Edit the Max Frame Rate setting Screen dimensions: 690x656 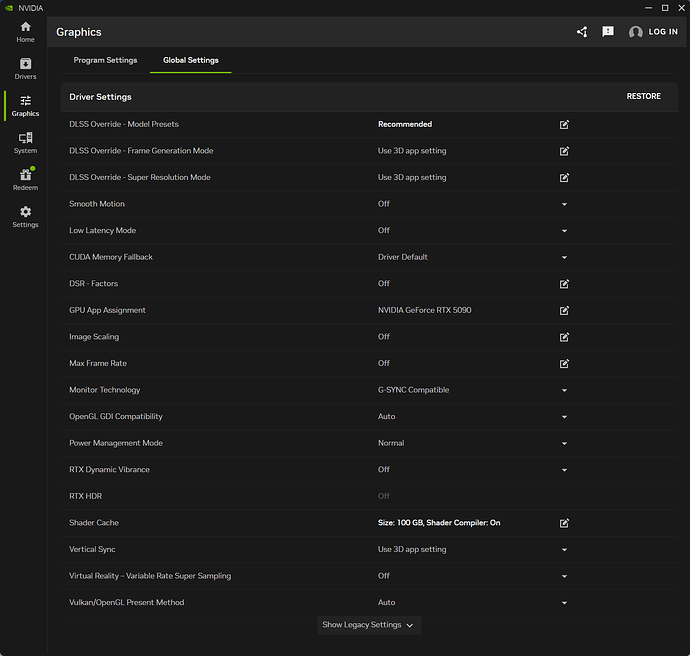564,363
